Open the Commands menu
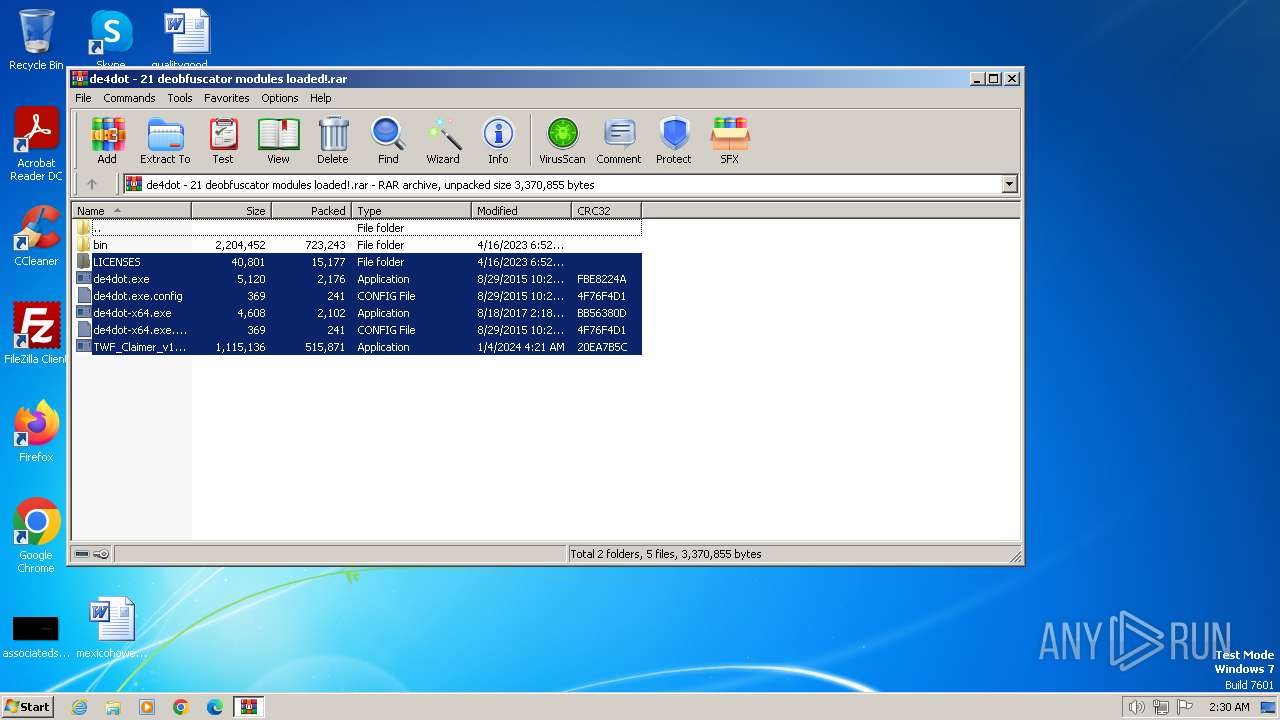 tap(129, 98)
